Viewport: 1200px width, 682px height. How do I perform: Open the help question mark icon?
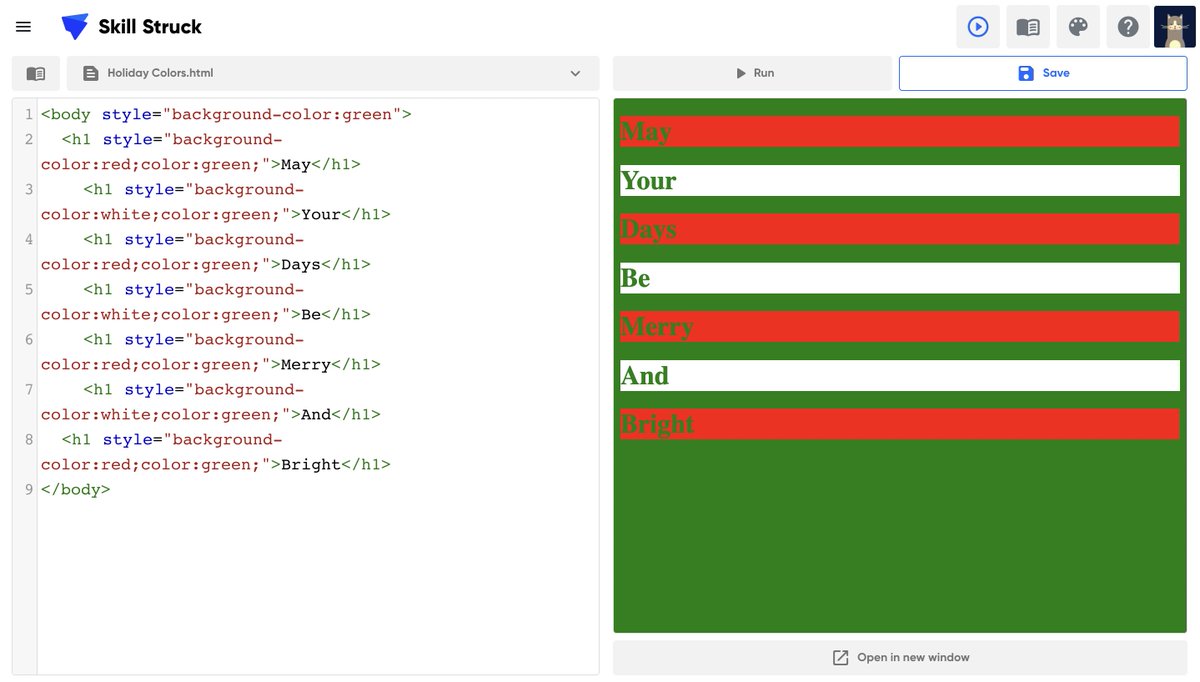[1128, 27]
